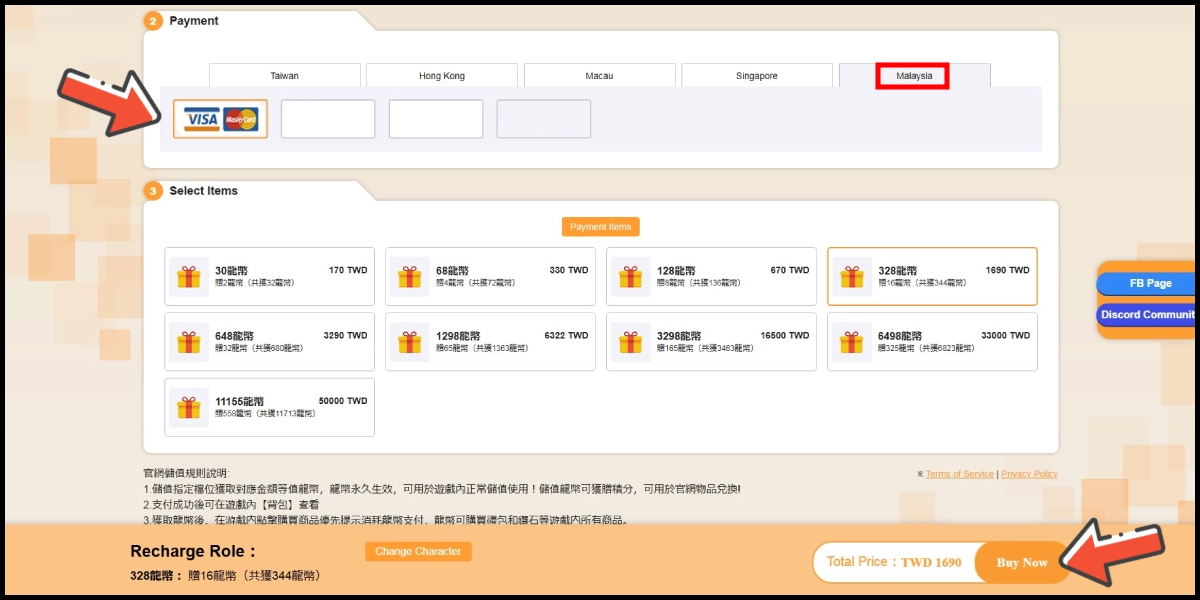Click the Payment Items button

(600, 227)
